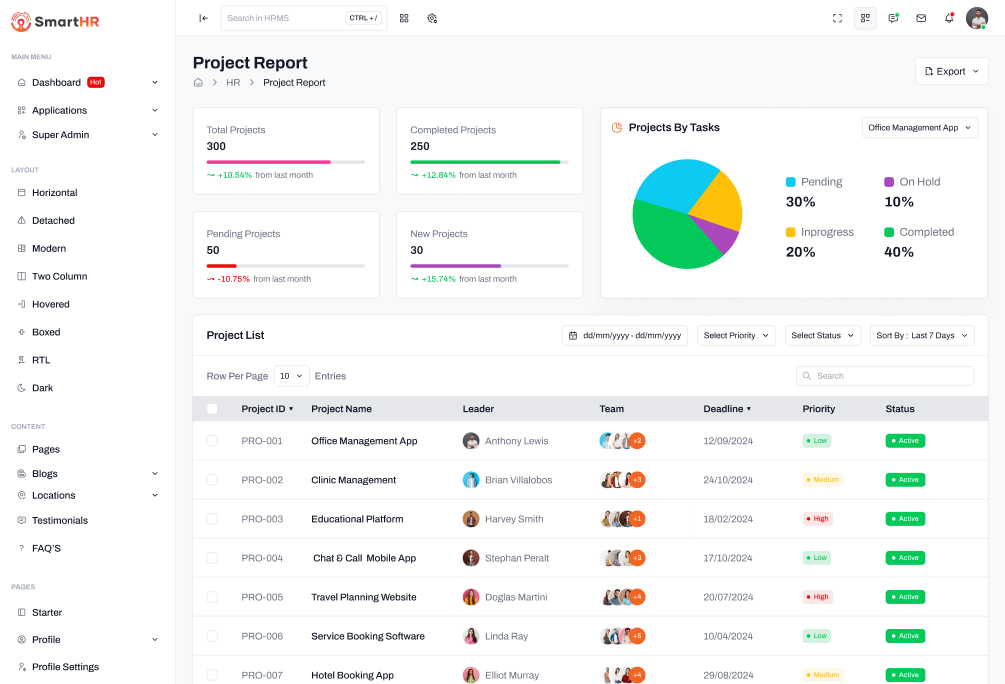Click the Export button

pyautogui.click(x=951, y=72)
